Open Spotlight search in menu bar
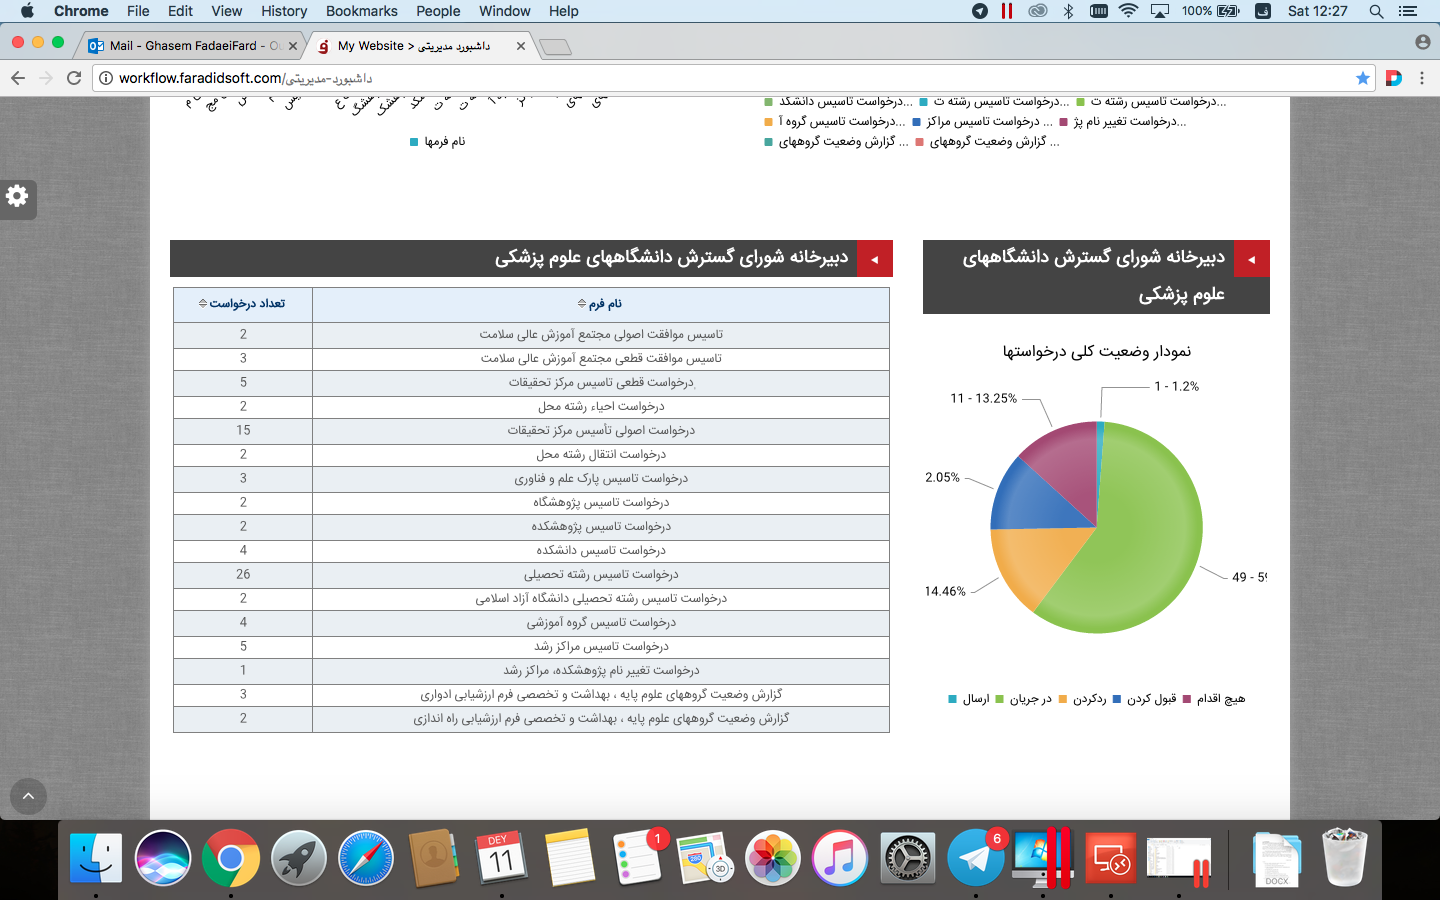1440x900 pixels. pos(1376,11)
